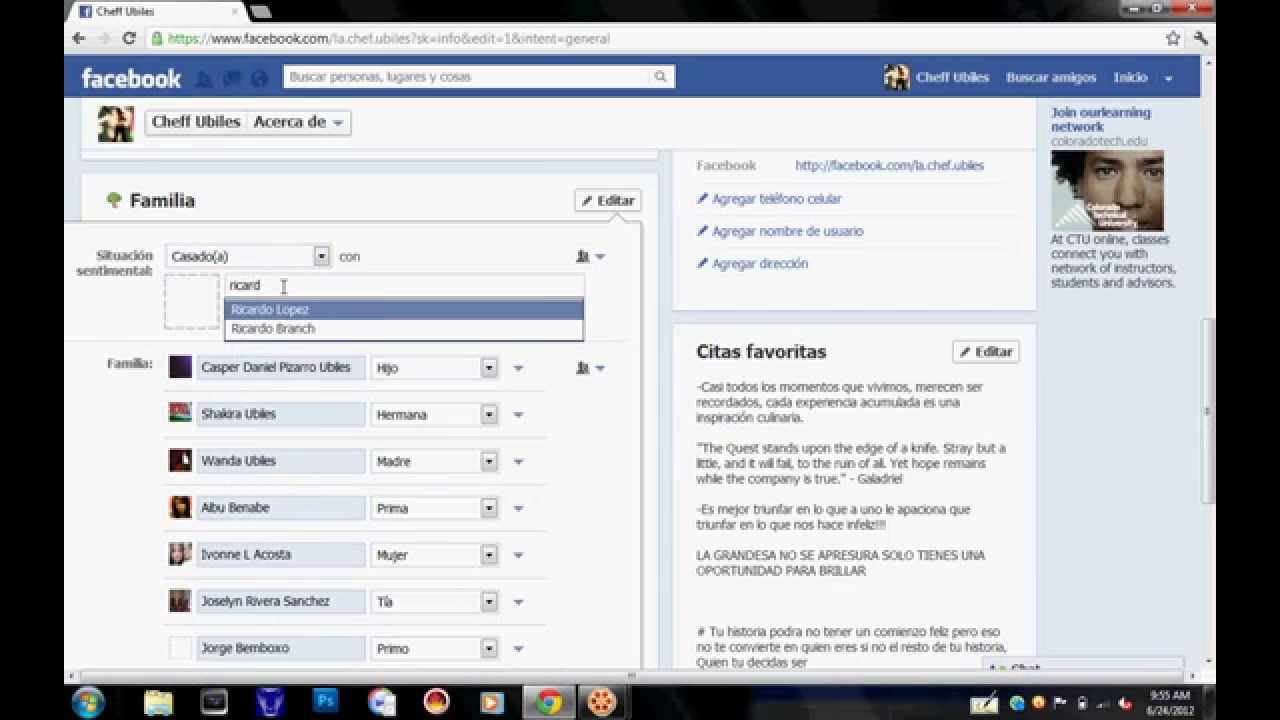Open the Hijo relation dropdown

434,368
